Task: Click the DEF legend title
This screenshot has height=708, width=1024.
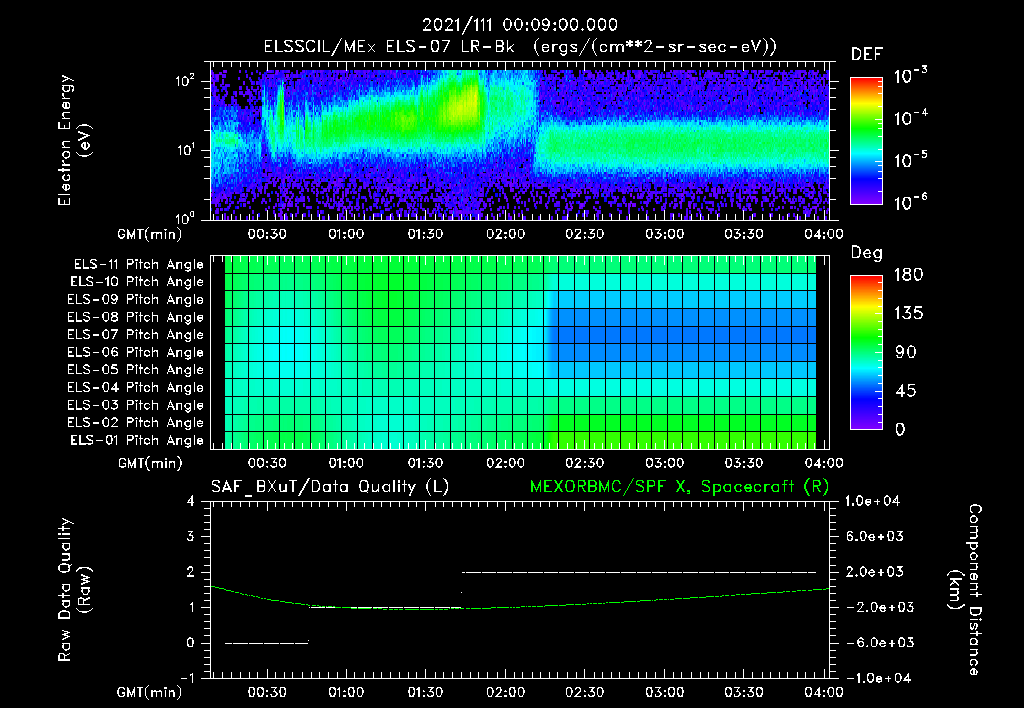Action: [867, 54]
